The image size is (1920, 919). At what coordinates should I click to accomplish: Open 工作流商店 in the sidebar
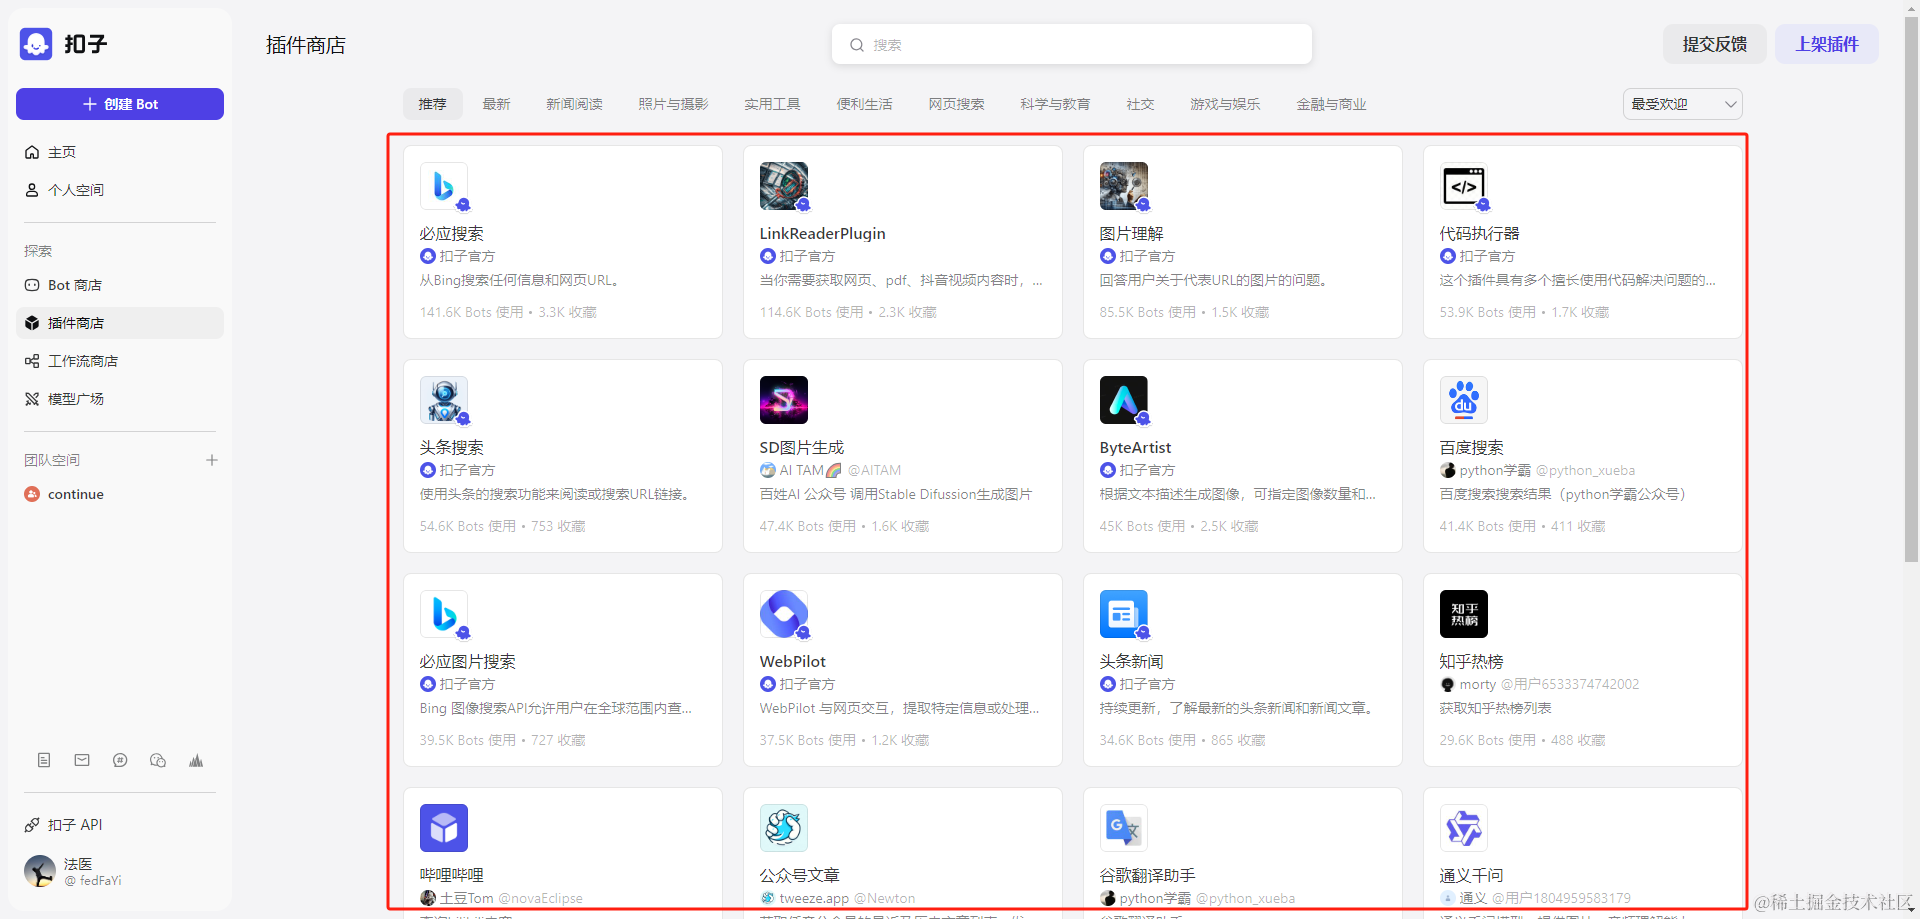[x=82, y=361]
